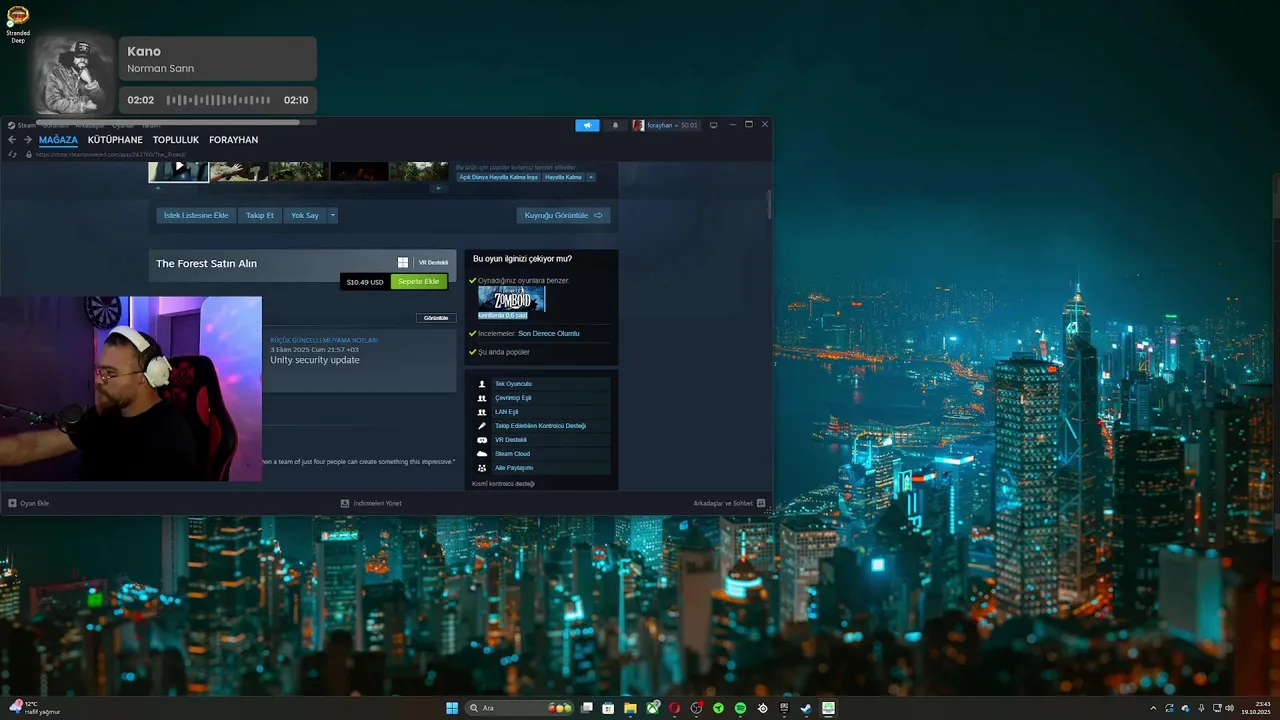
Task: Open Epic Games from the taskbar
Action: (x=784, y=708)
